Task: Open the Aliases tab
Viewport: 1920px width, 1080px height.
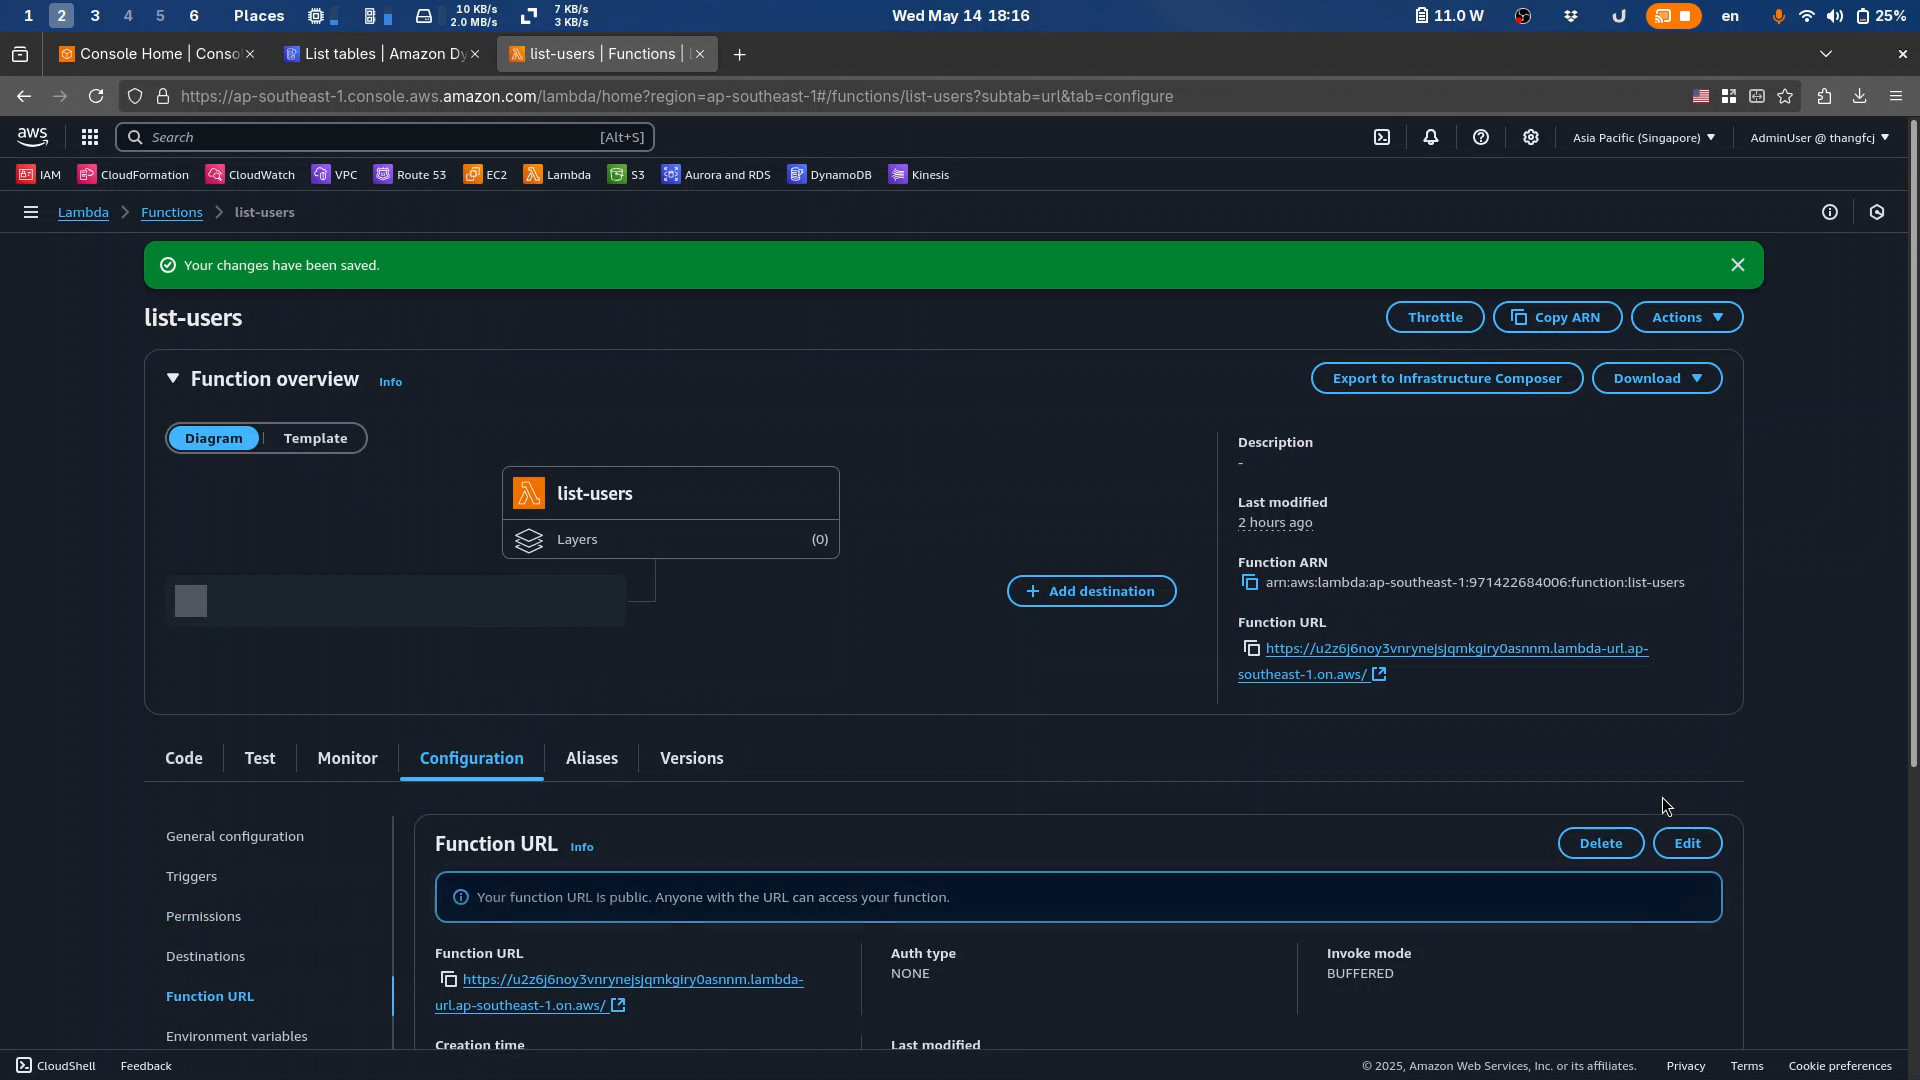Action: 592,759
